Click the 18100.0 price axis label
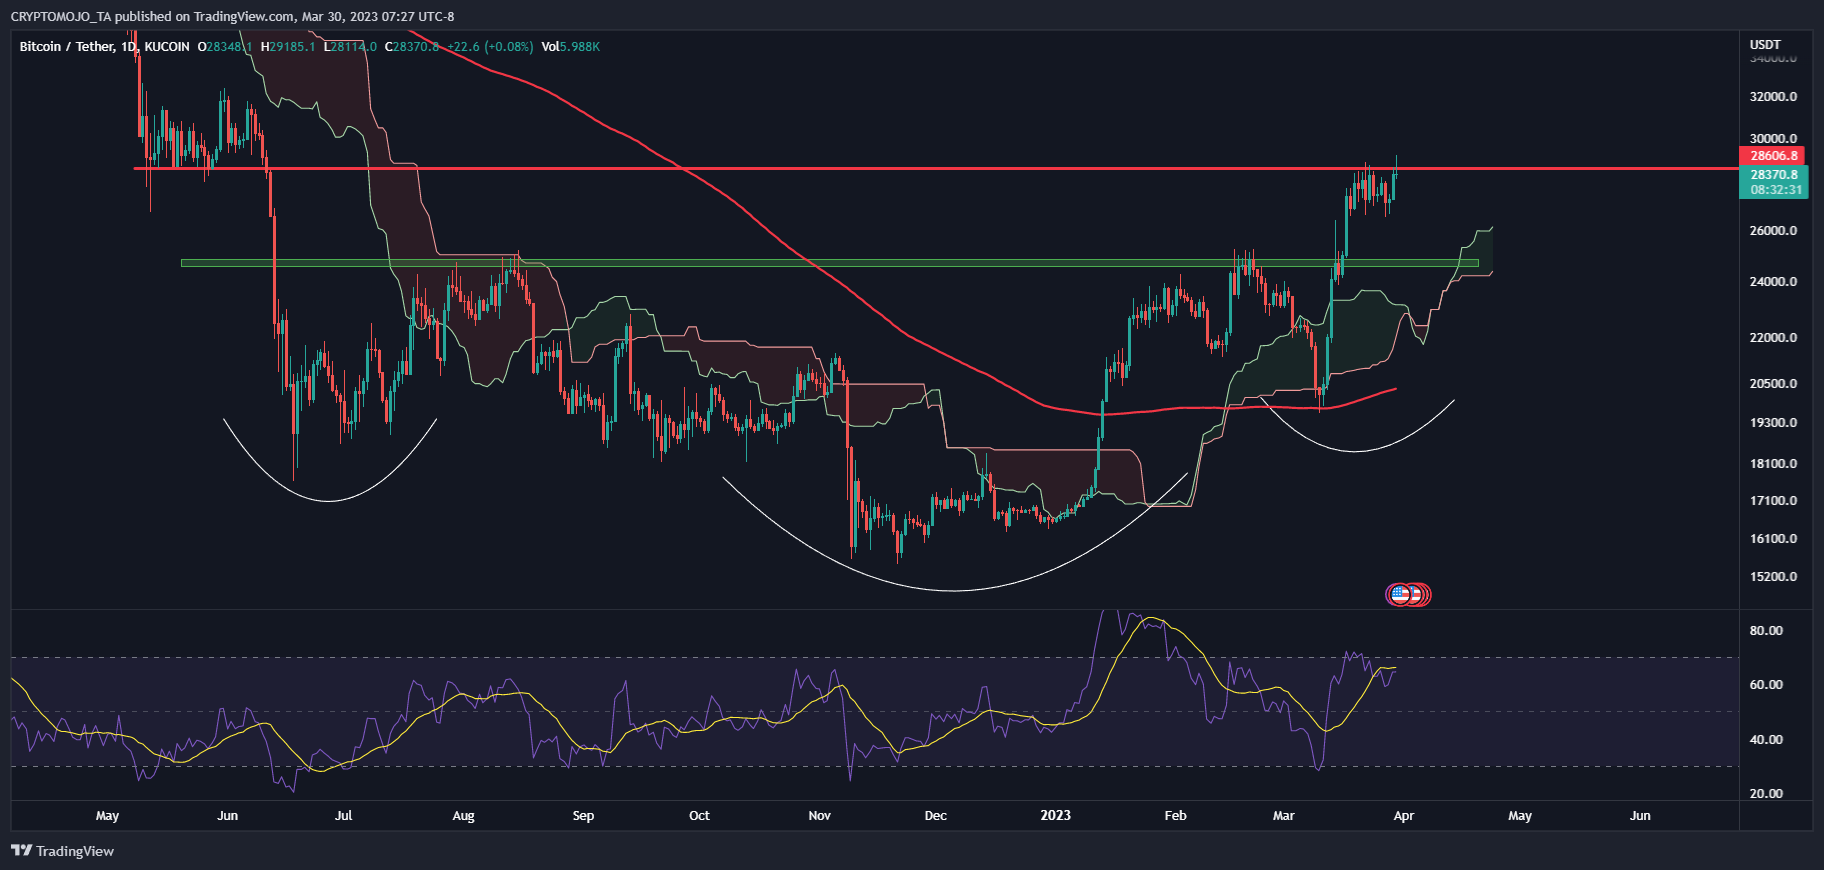 [x=1773, y=464]
